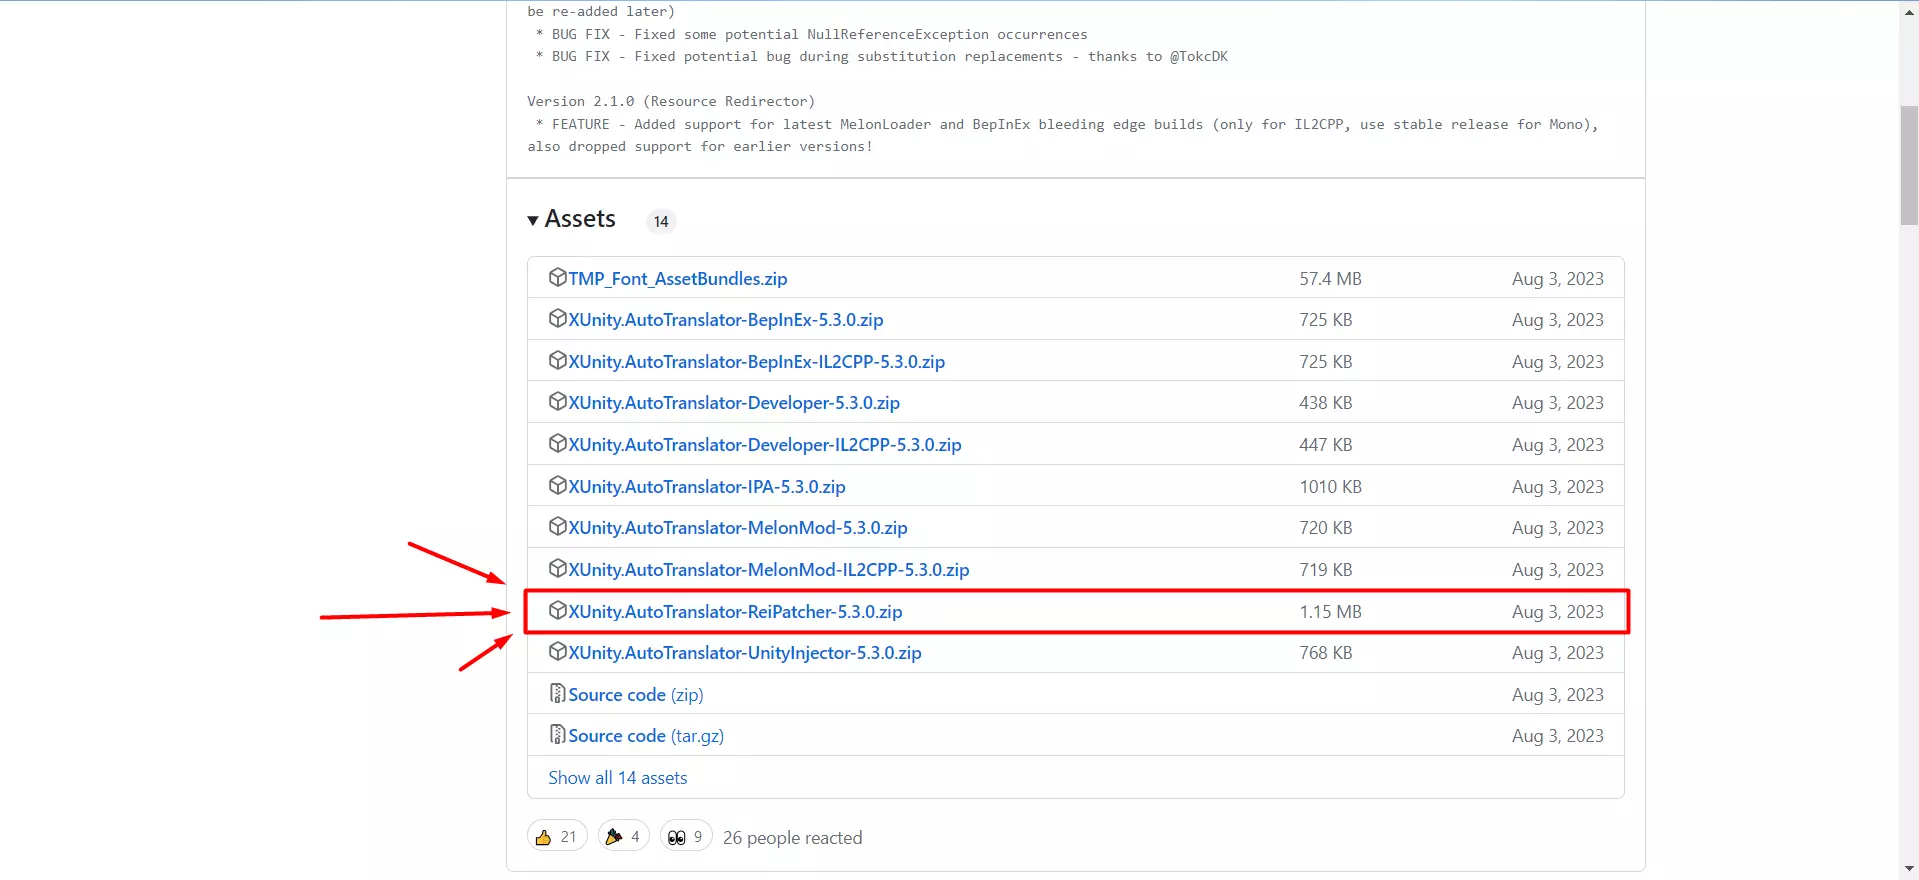
Task: Click the Version 2.1.0 (Resource Redirector) line
Action: [671, 101]
